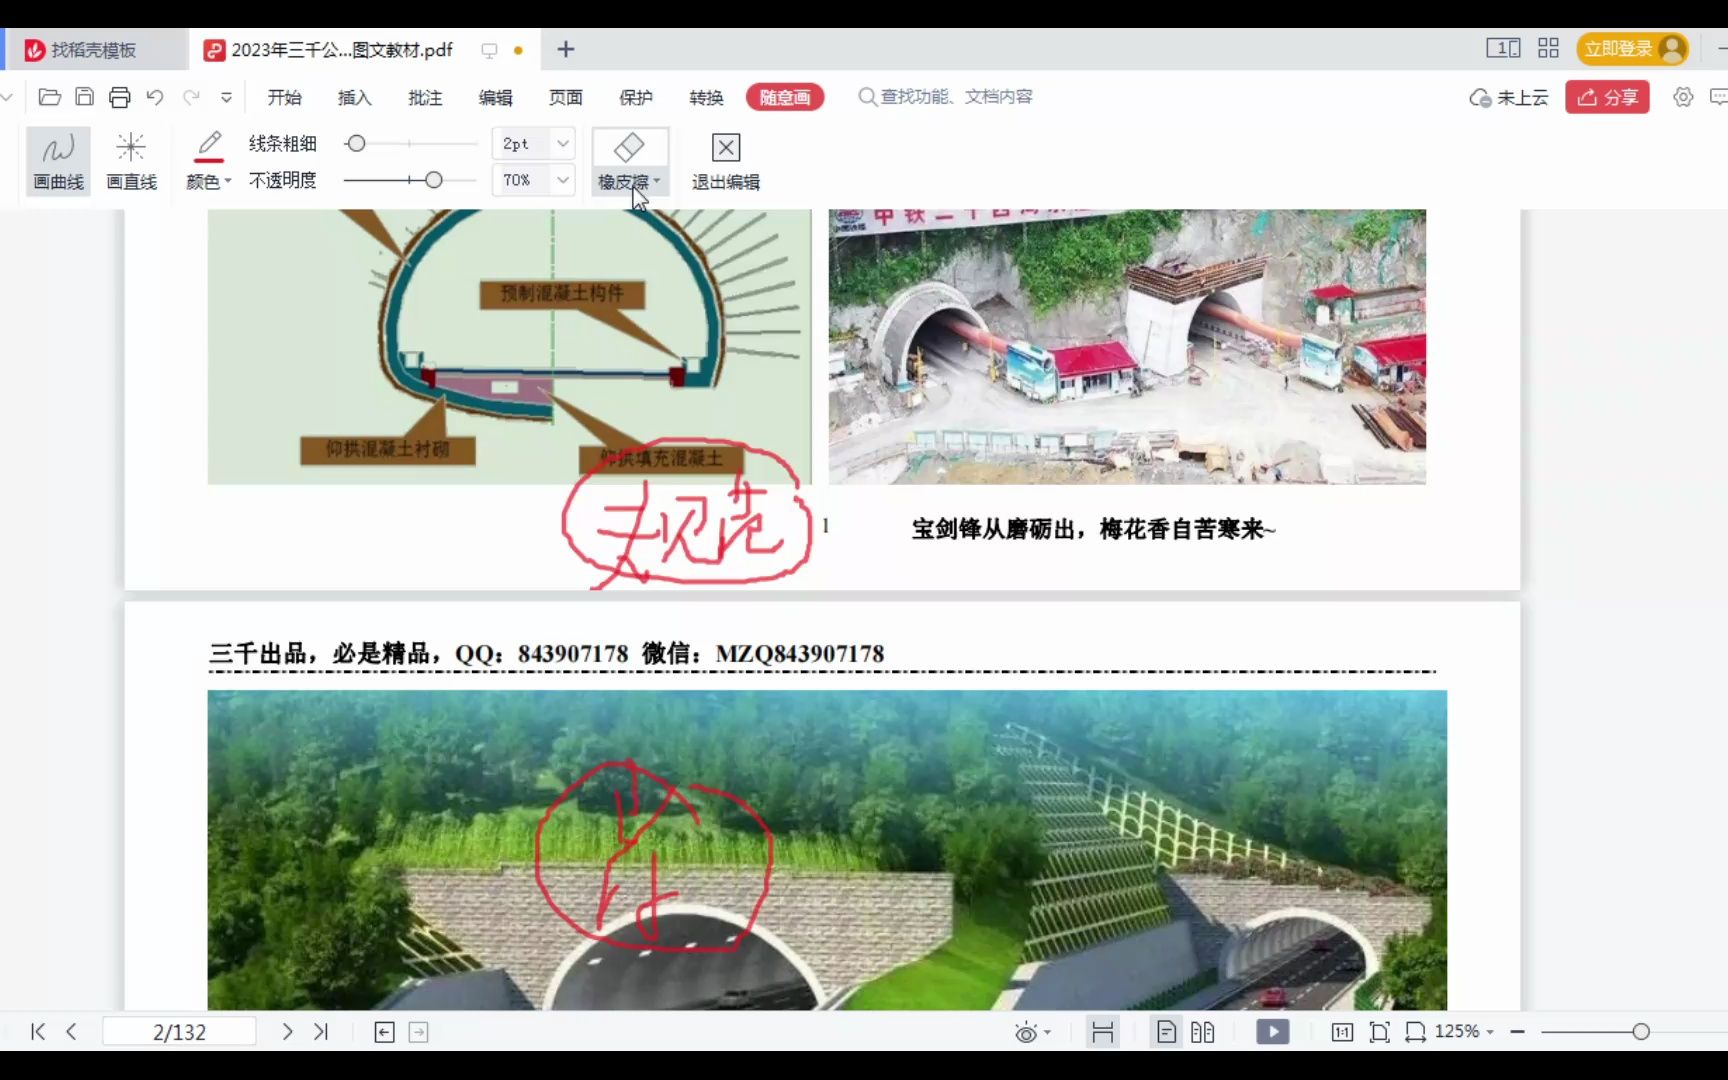Click the tab display mode icon beside pdf title
1728x1080 pixels.
489,50
